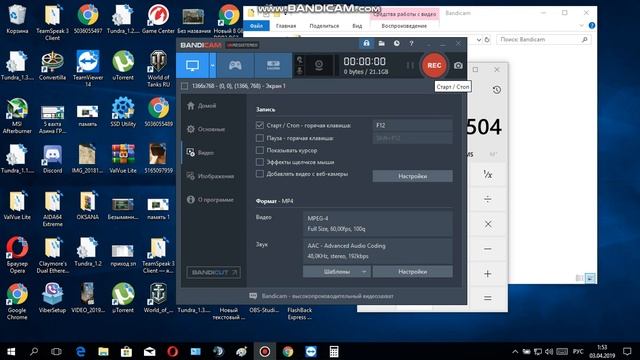Select Bandicam HDMI device recording mode

pyautogui.click(x=273, y=65)
